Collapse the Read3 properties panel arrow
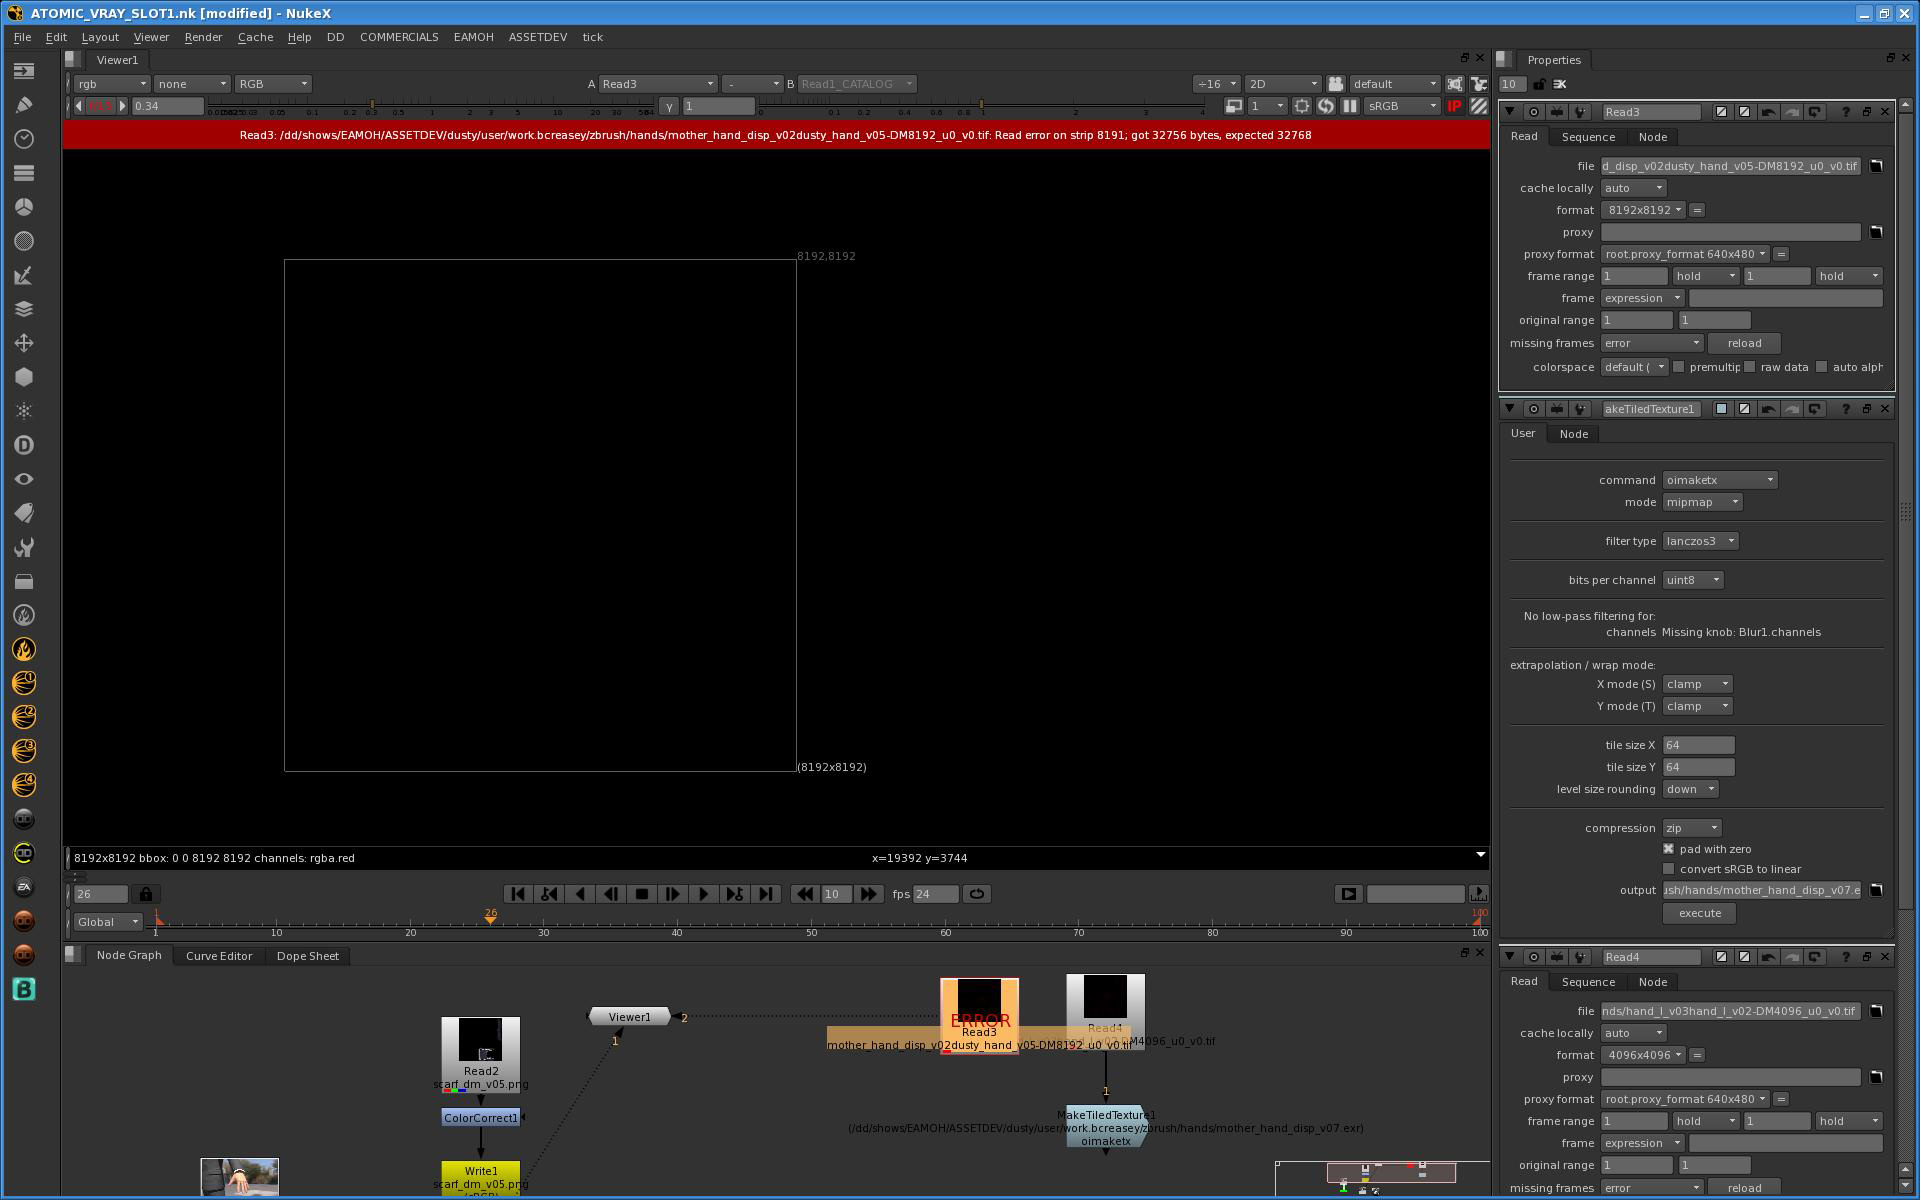Image resolution: width=1920 pixels, height=1200 pixels. click(x=1510, y=112)
